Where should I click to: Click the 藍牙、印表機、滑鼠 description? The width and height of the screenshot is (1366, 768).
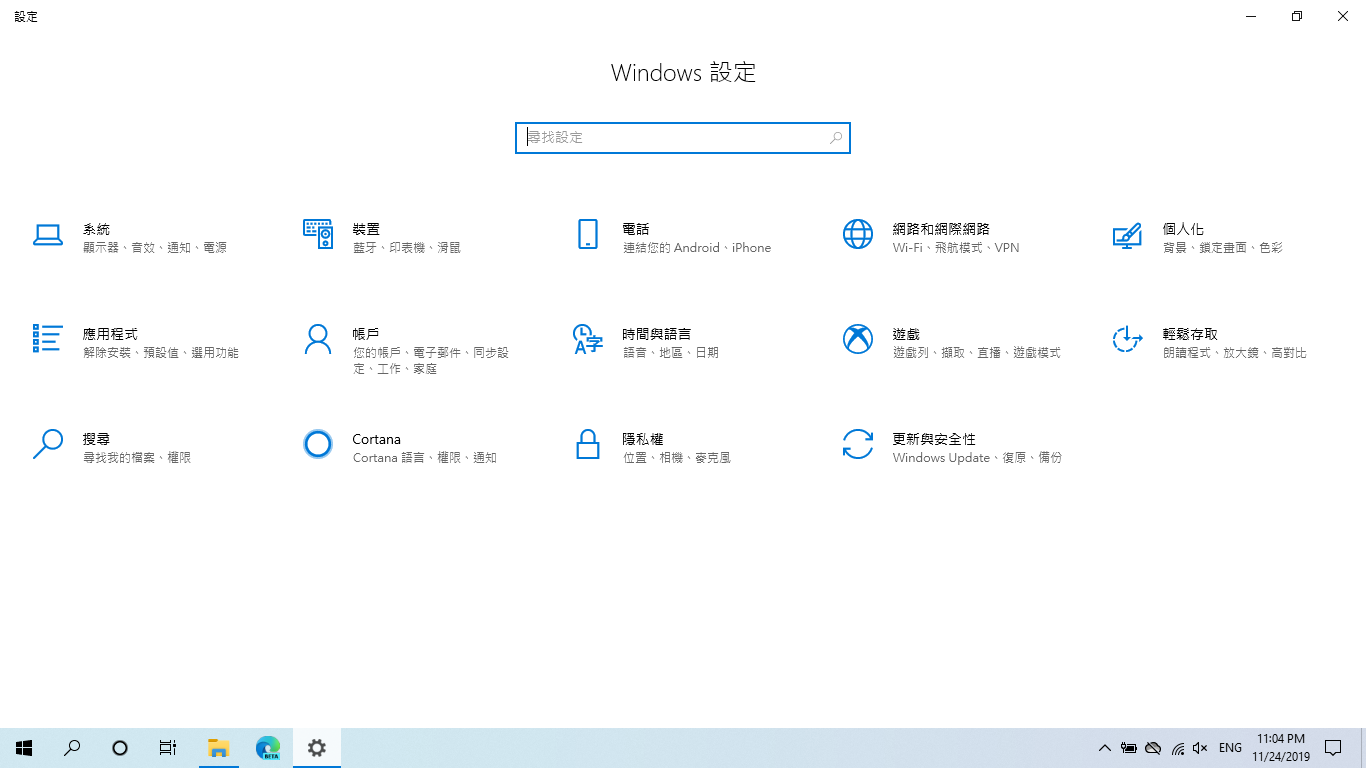click(407, 248)
